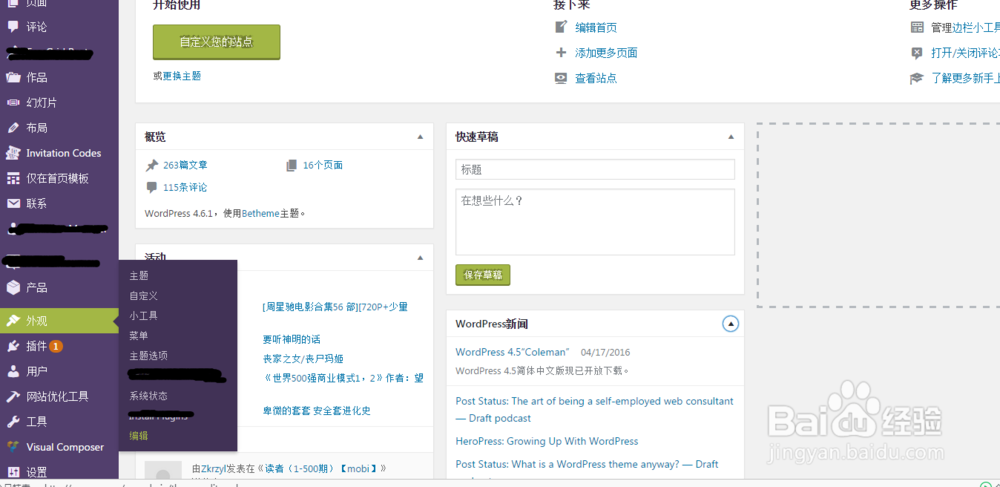Collapse the WordPress新闻 panel with its arrow
This screenshot has width=1000, height=487.
(x=731, y=324)
